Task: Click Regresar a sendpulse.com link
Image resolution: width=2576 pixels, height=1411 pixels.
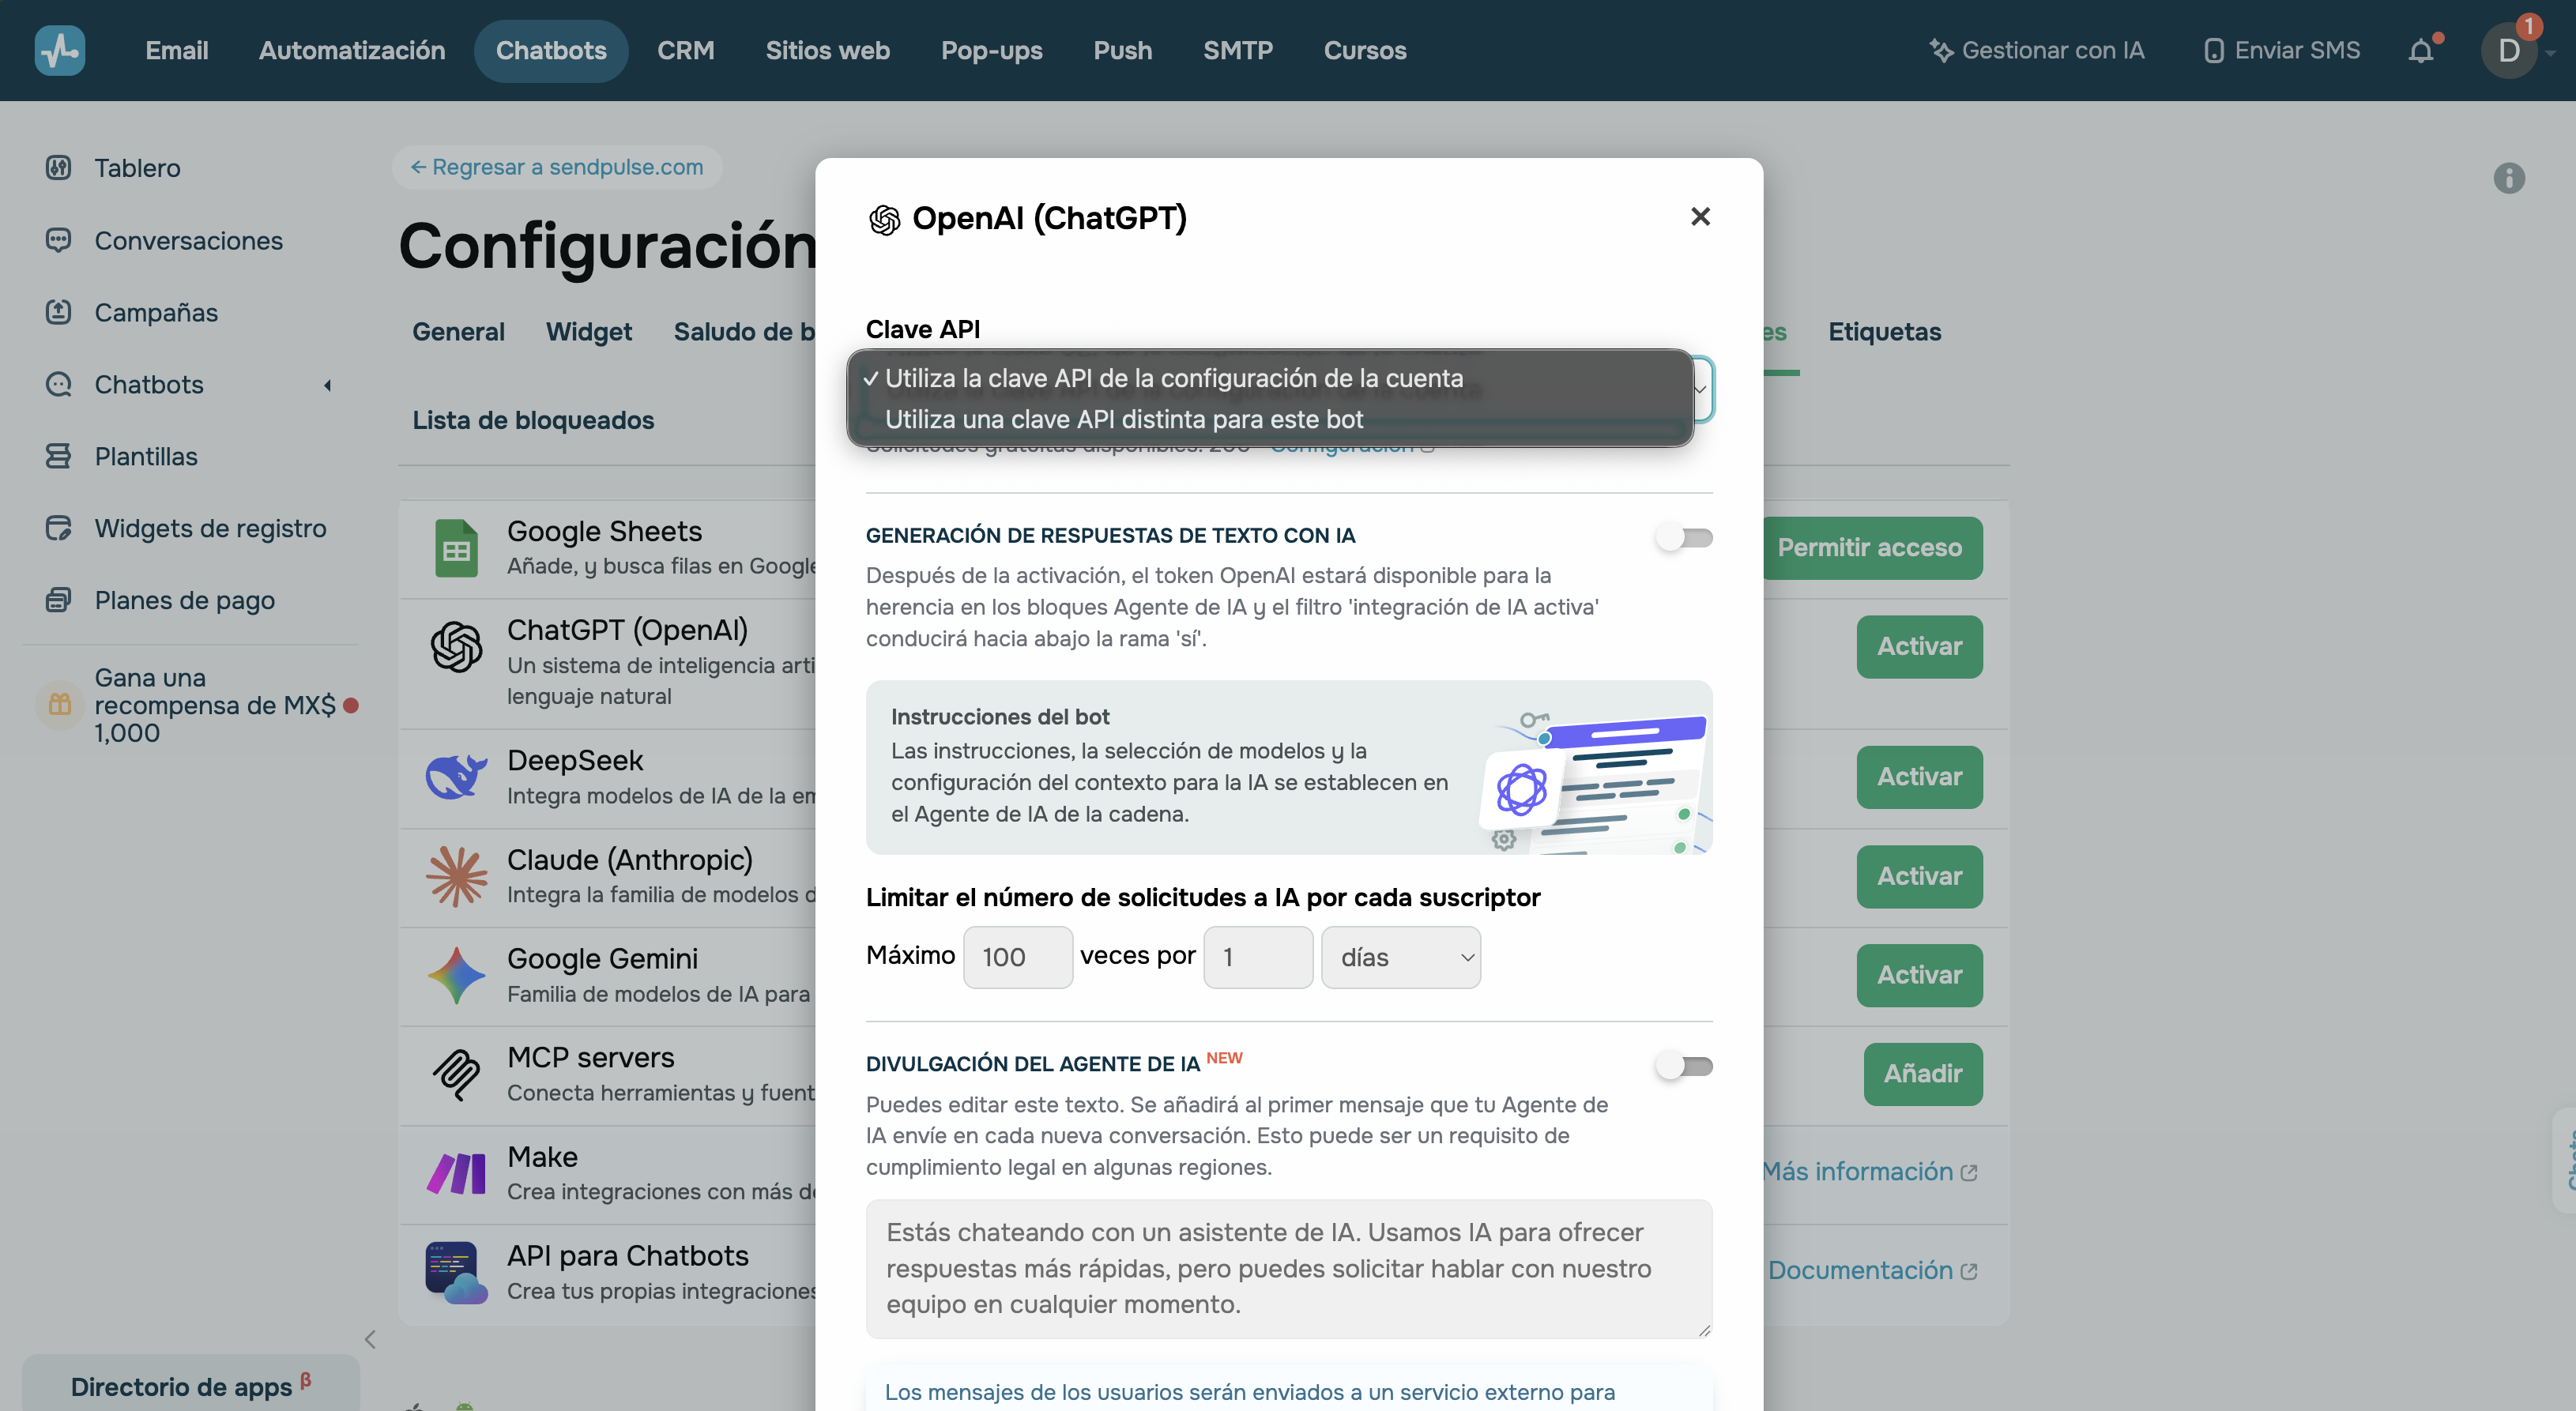Action: pyautogui.click(x=557, y=167)
